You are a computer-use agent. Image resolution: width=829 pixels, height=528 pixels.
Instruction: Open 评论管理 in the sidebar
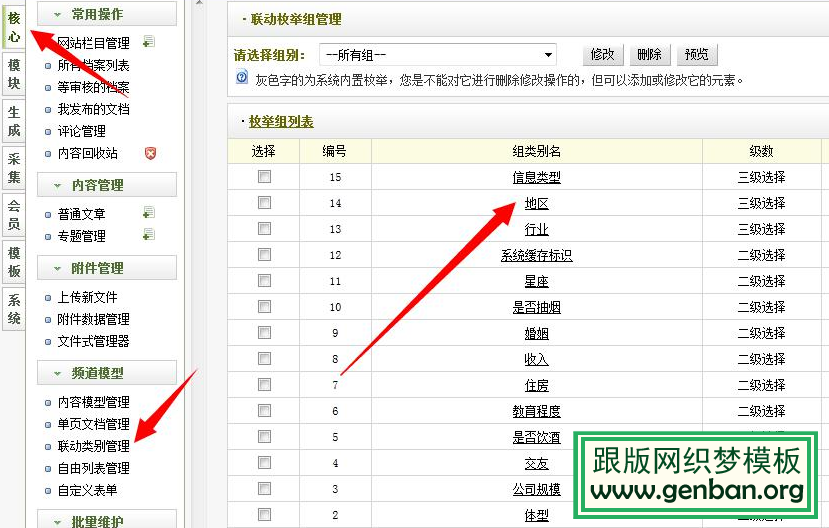tap(81, 131)
